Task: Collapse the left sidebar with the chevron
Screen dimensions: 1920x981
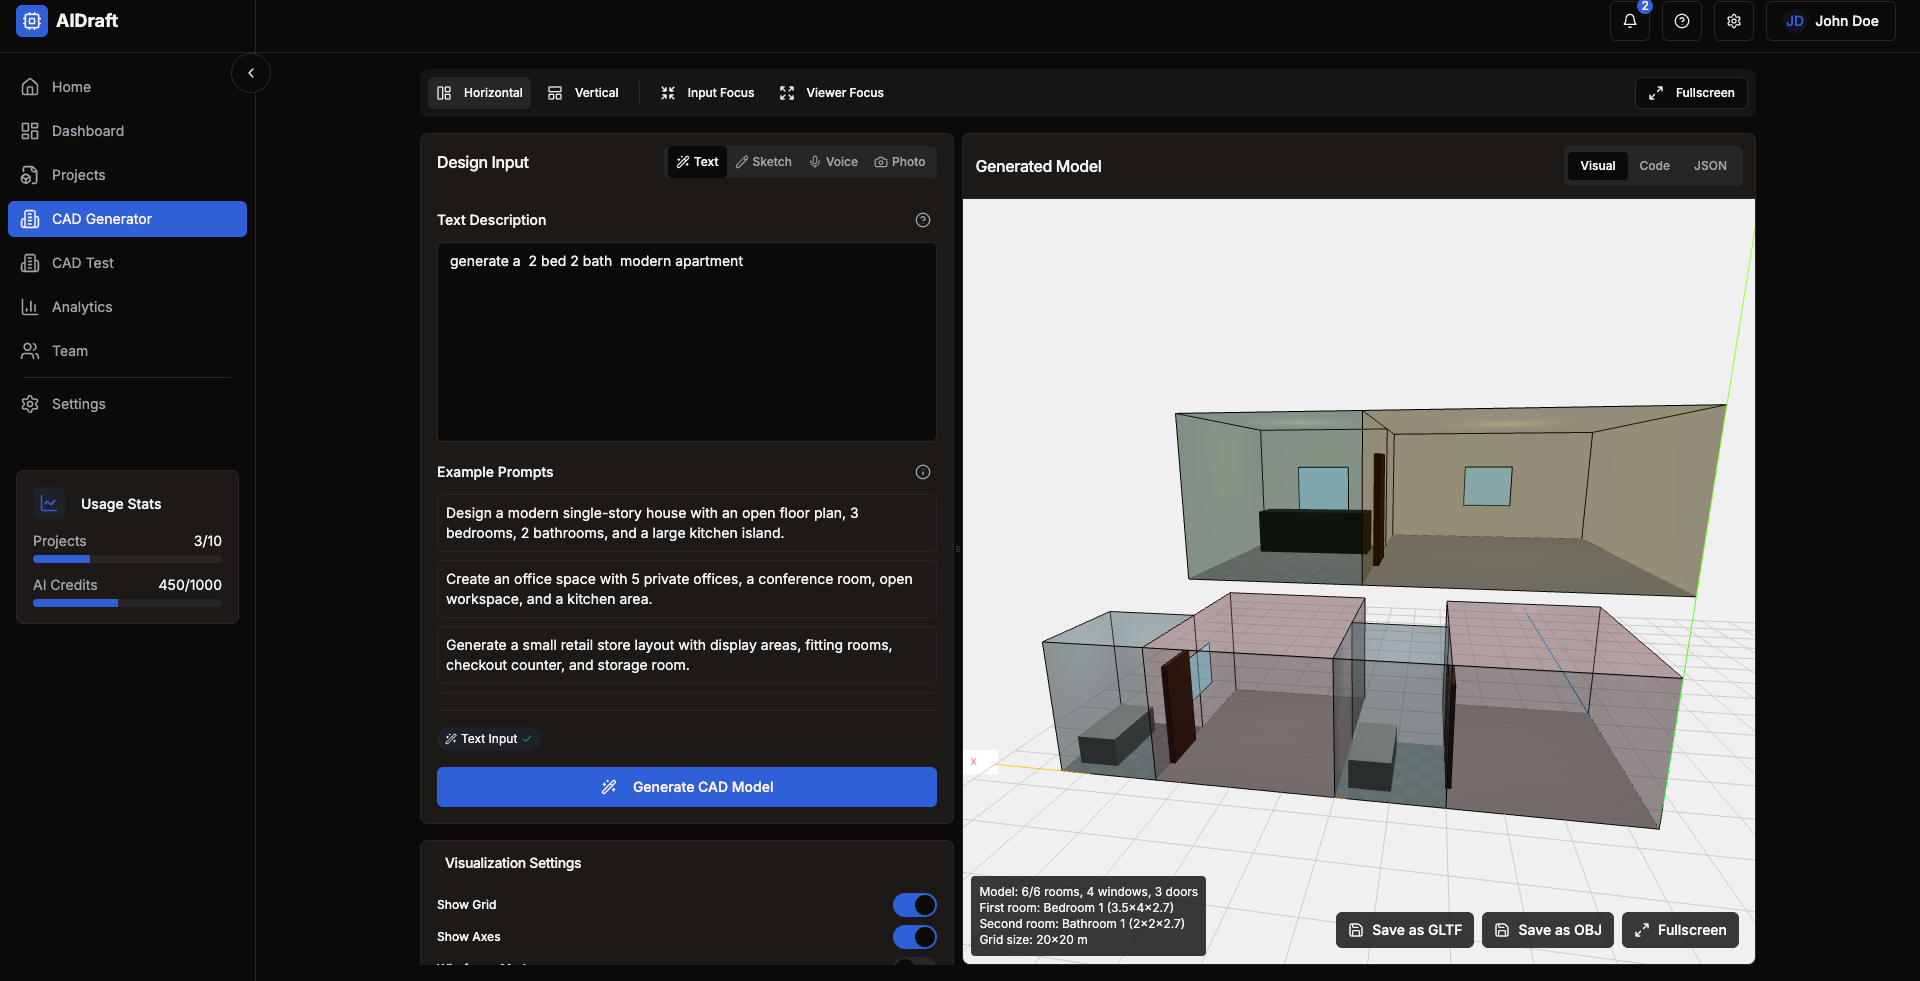Action: [251, 73]
